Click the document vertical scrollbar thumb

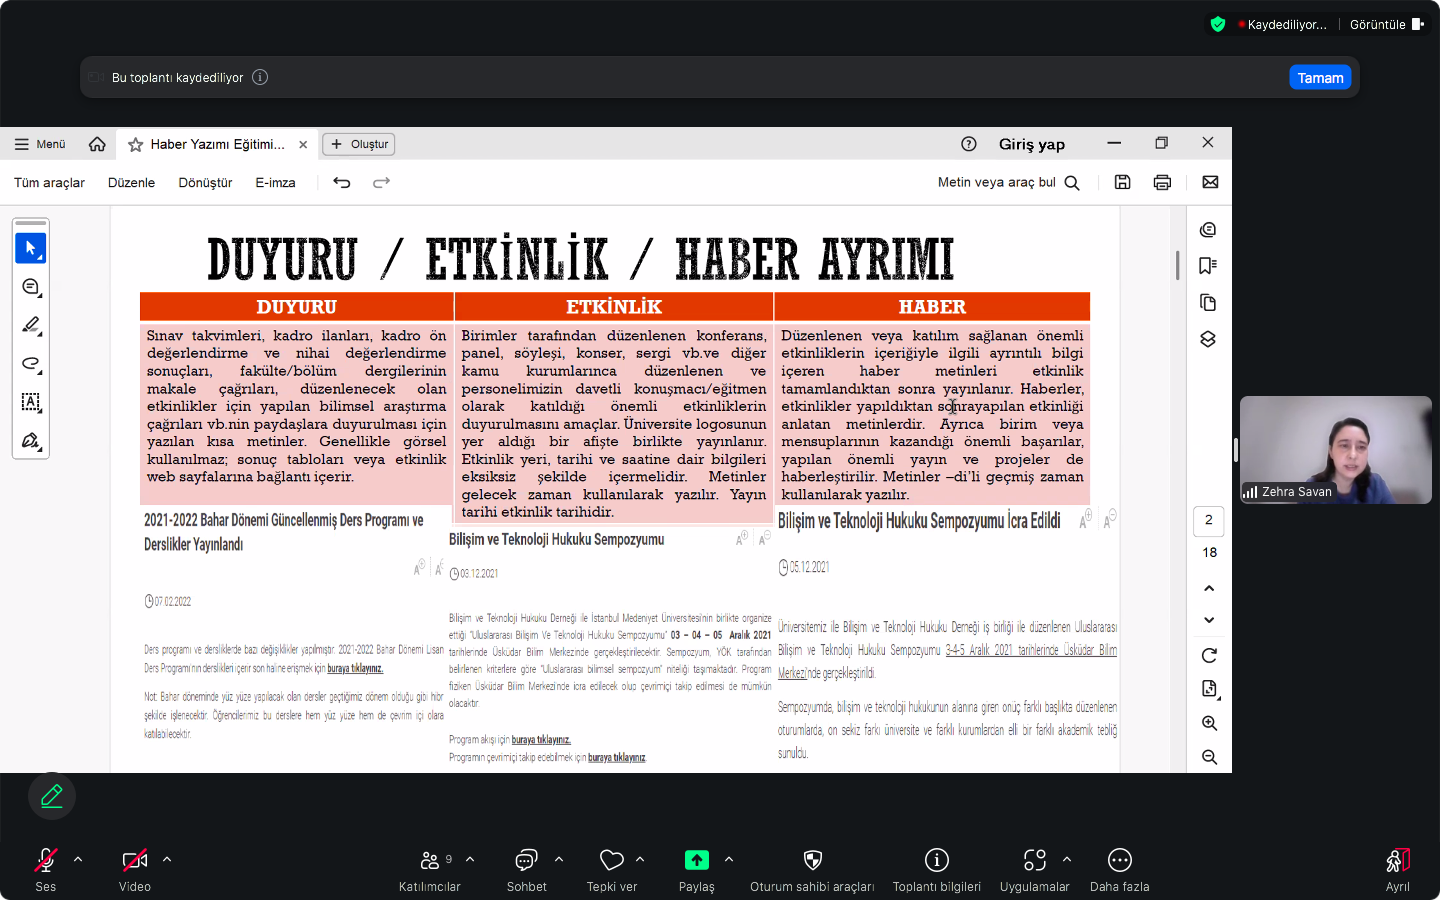(x=1177, y=265)
